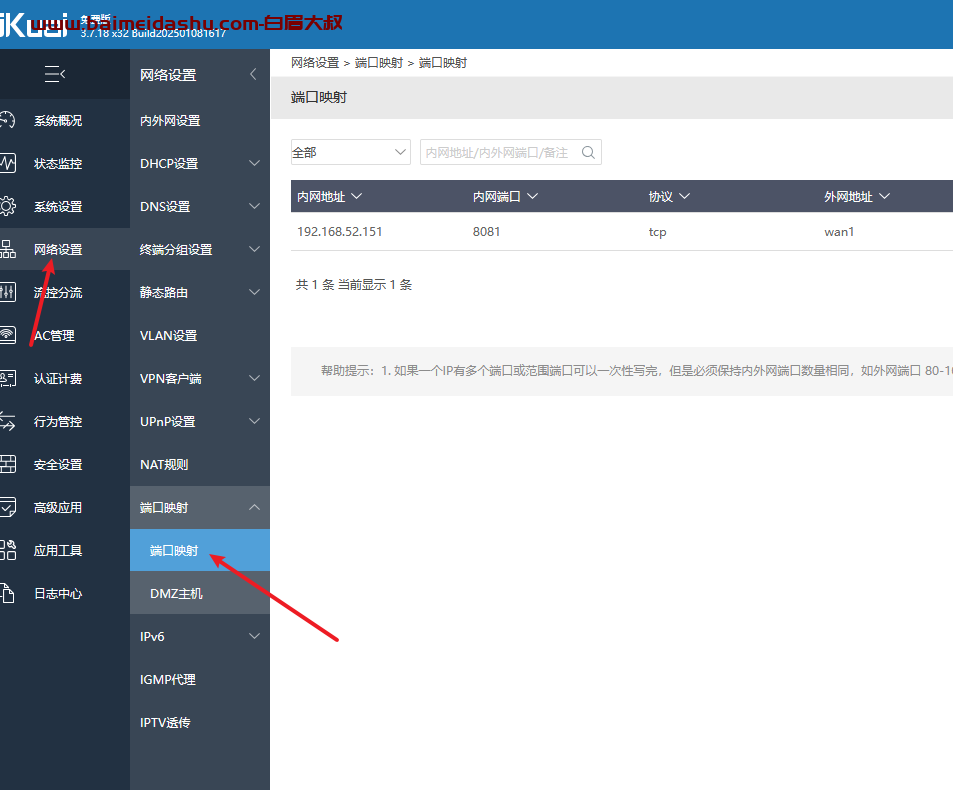Click the 系统概况 dashboard icon
This screenshot has width=953, height=790.
(x=7, y=120)
